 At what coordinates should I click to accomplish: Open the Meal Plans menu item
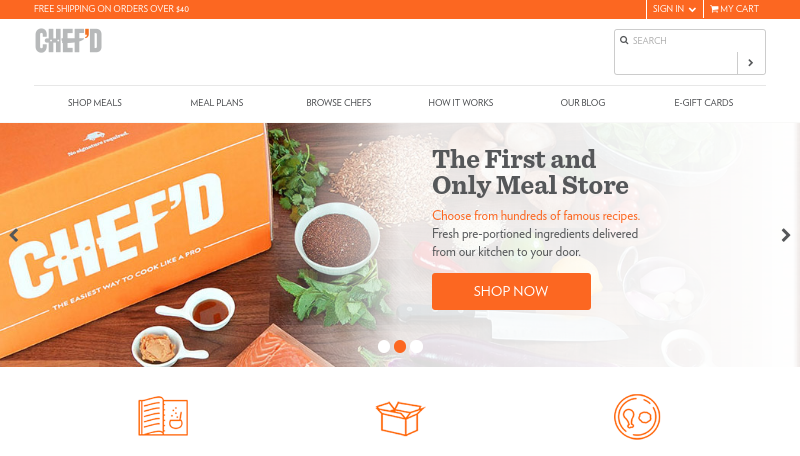tap(217, 103)
